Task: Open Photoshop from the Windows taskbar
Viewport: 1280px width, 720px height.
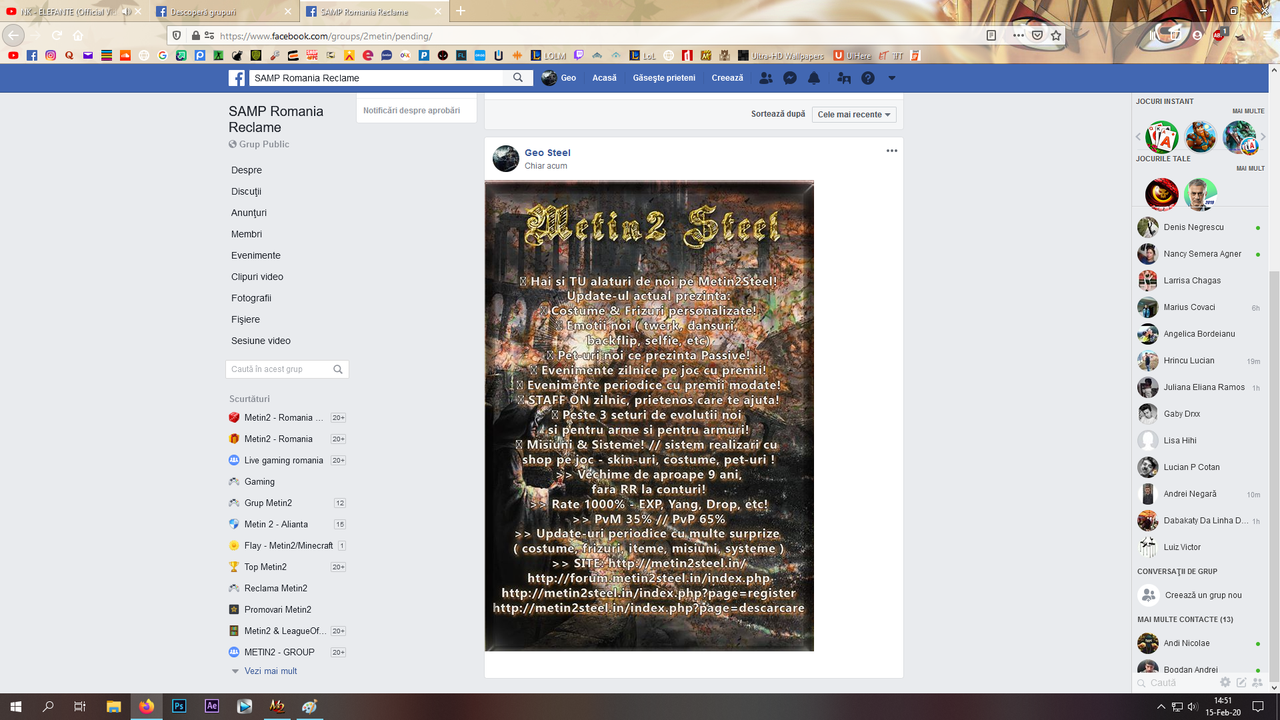Action: click(x=179, y=706)
